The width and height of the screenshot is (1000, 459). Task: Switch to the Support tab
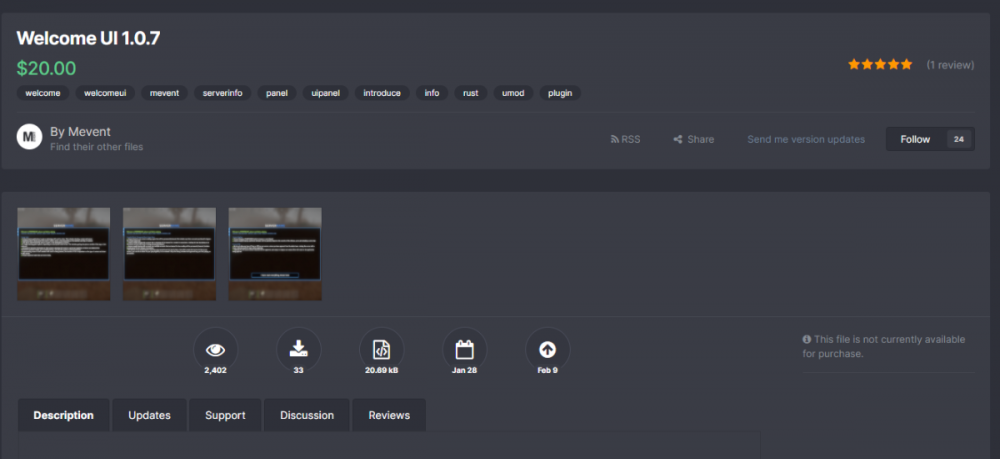click(225, 415)
